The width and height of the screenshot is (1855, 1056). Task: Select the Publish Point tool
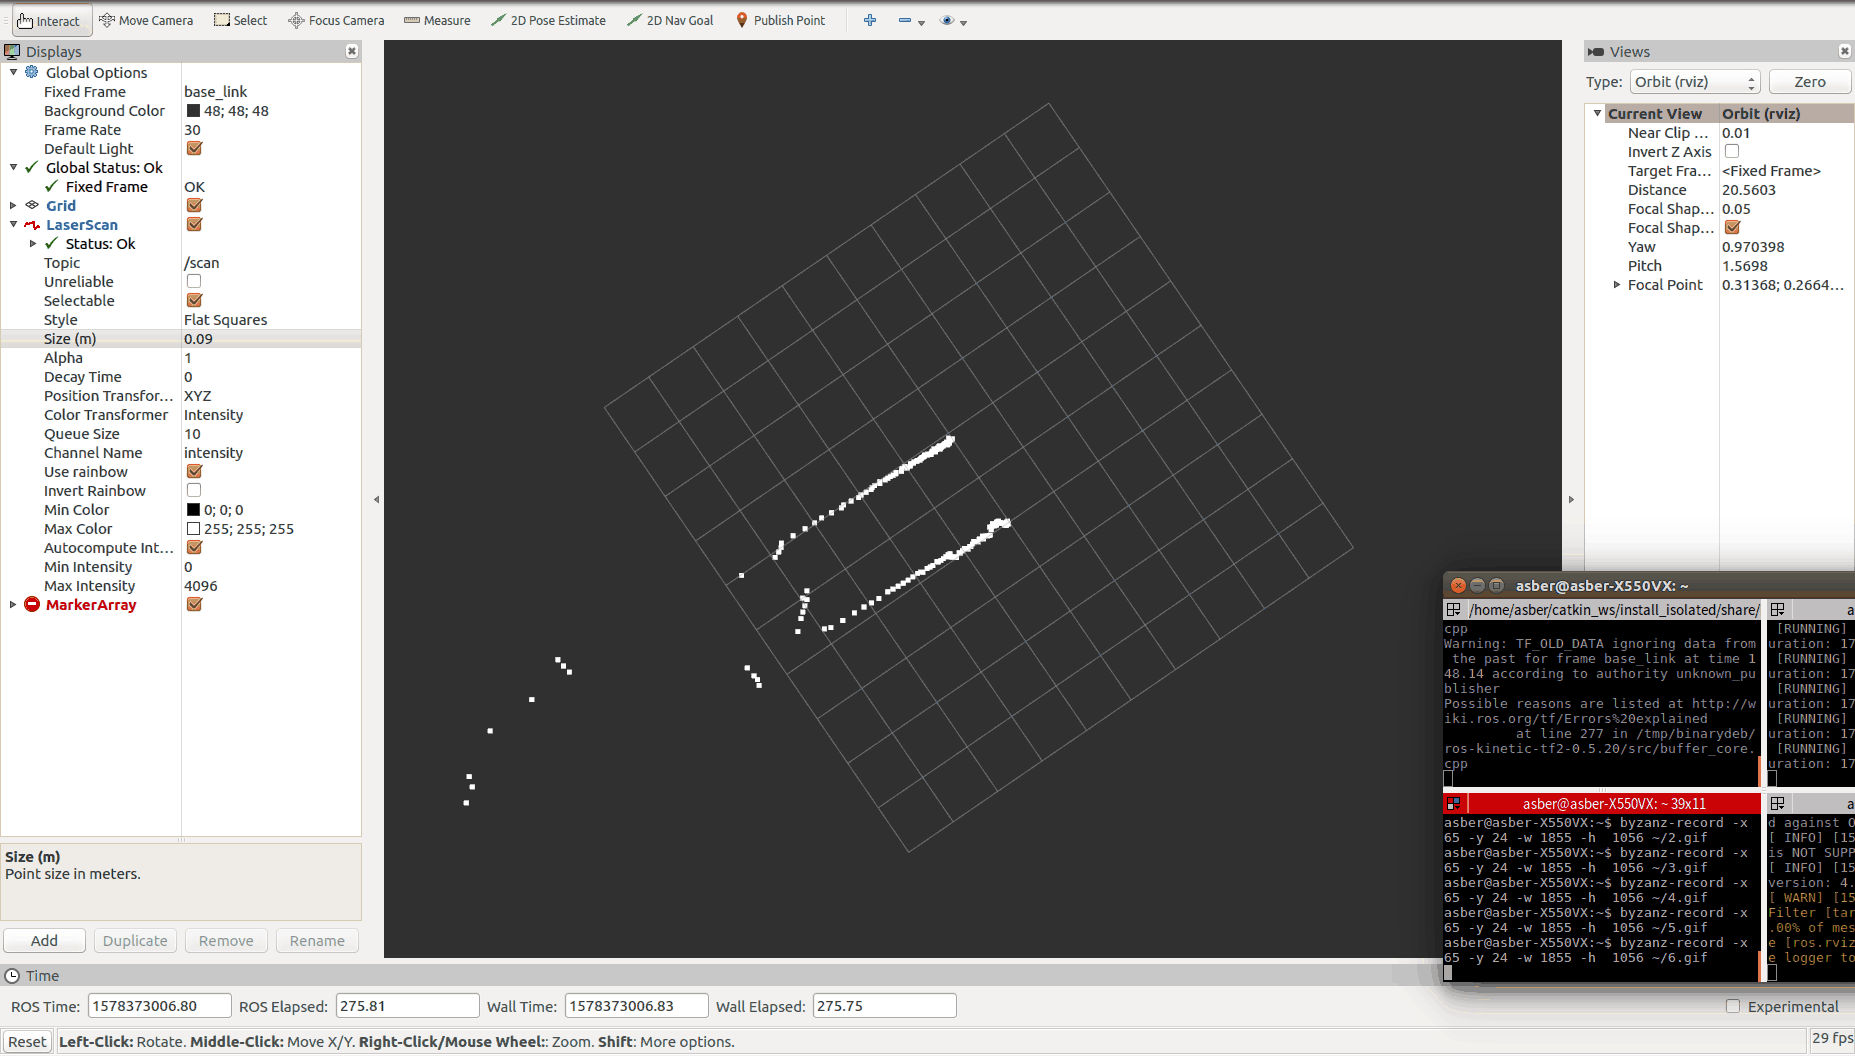pyautogui.click(x=781, y=20)
